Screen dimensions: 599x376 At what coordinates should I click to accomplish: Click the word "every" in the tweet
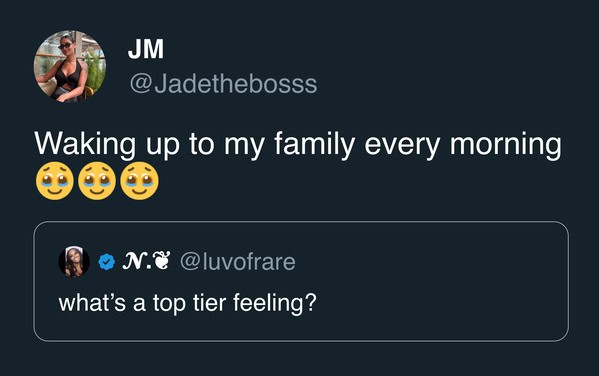click(x=402, y=145)
